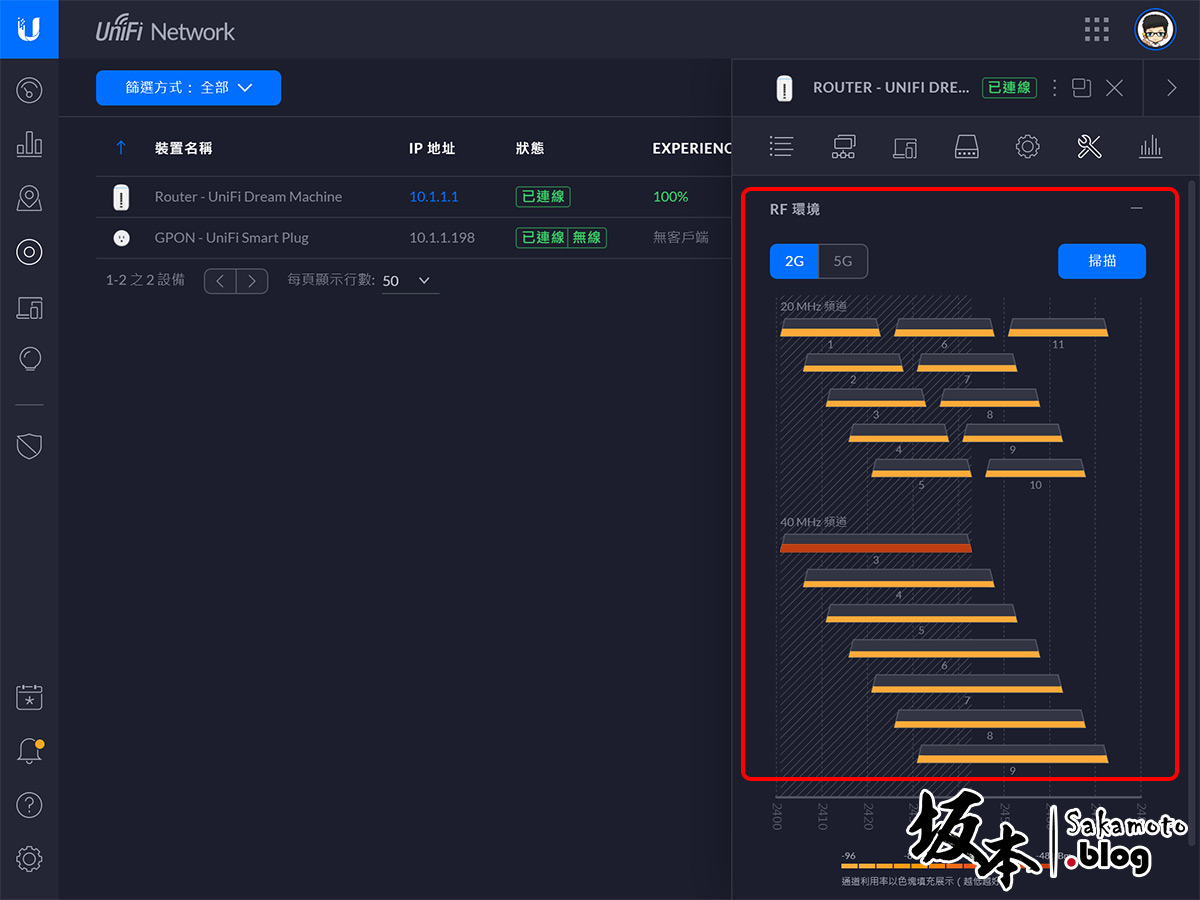Collapse the side panel with right chevron
Viewport: 1200px width, 900px height.
pyautogui.click(x=1171, y=88)
